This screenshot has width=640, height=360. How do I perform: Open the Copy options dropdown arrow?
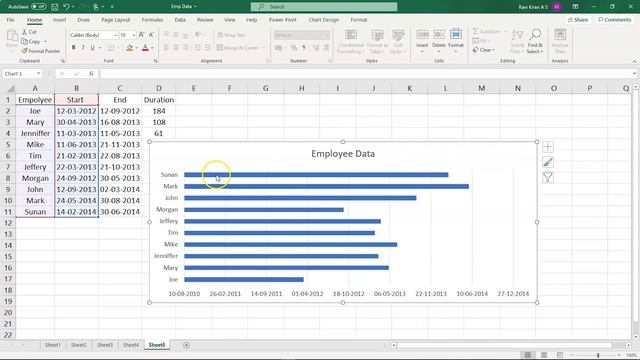45,42
